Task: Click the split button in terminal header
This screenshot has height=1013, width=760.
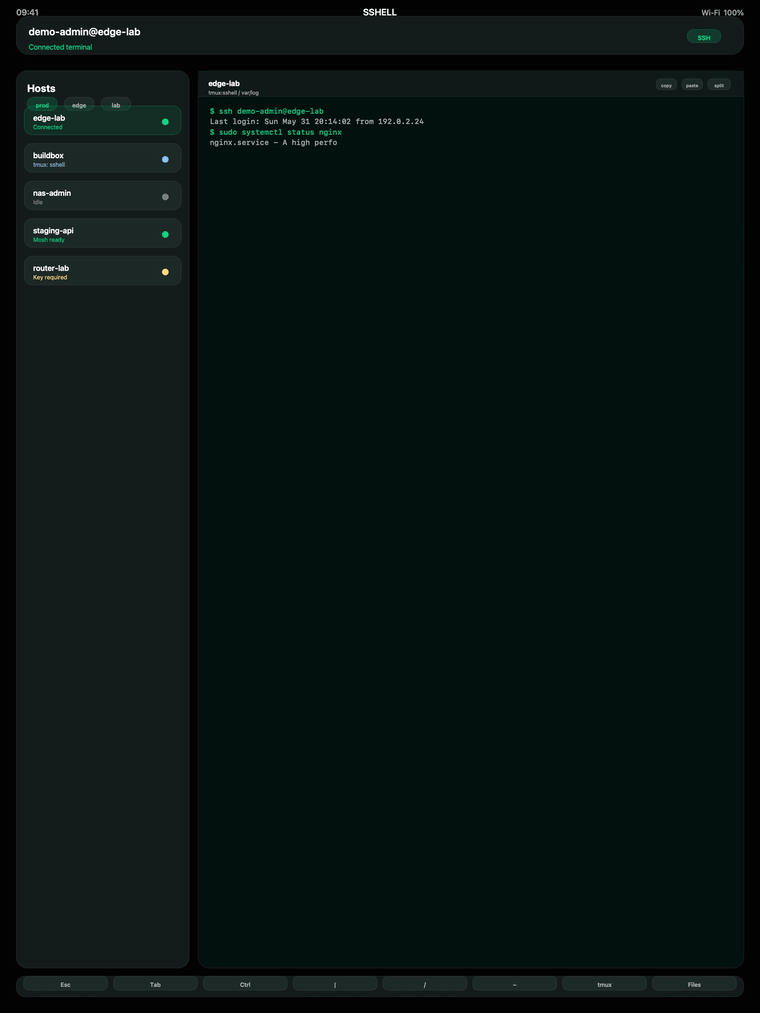Action: (719, 85)
